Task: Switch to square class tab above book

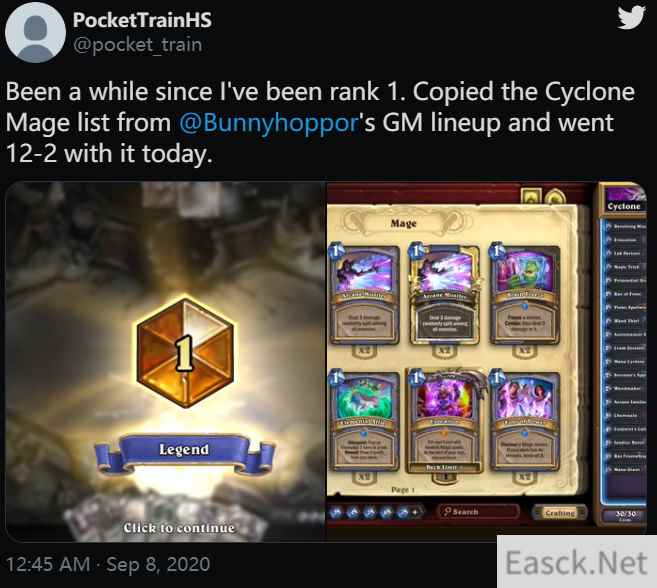Action: click(x=530, y=196)
